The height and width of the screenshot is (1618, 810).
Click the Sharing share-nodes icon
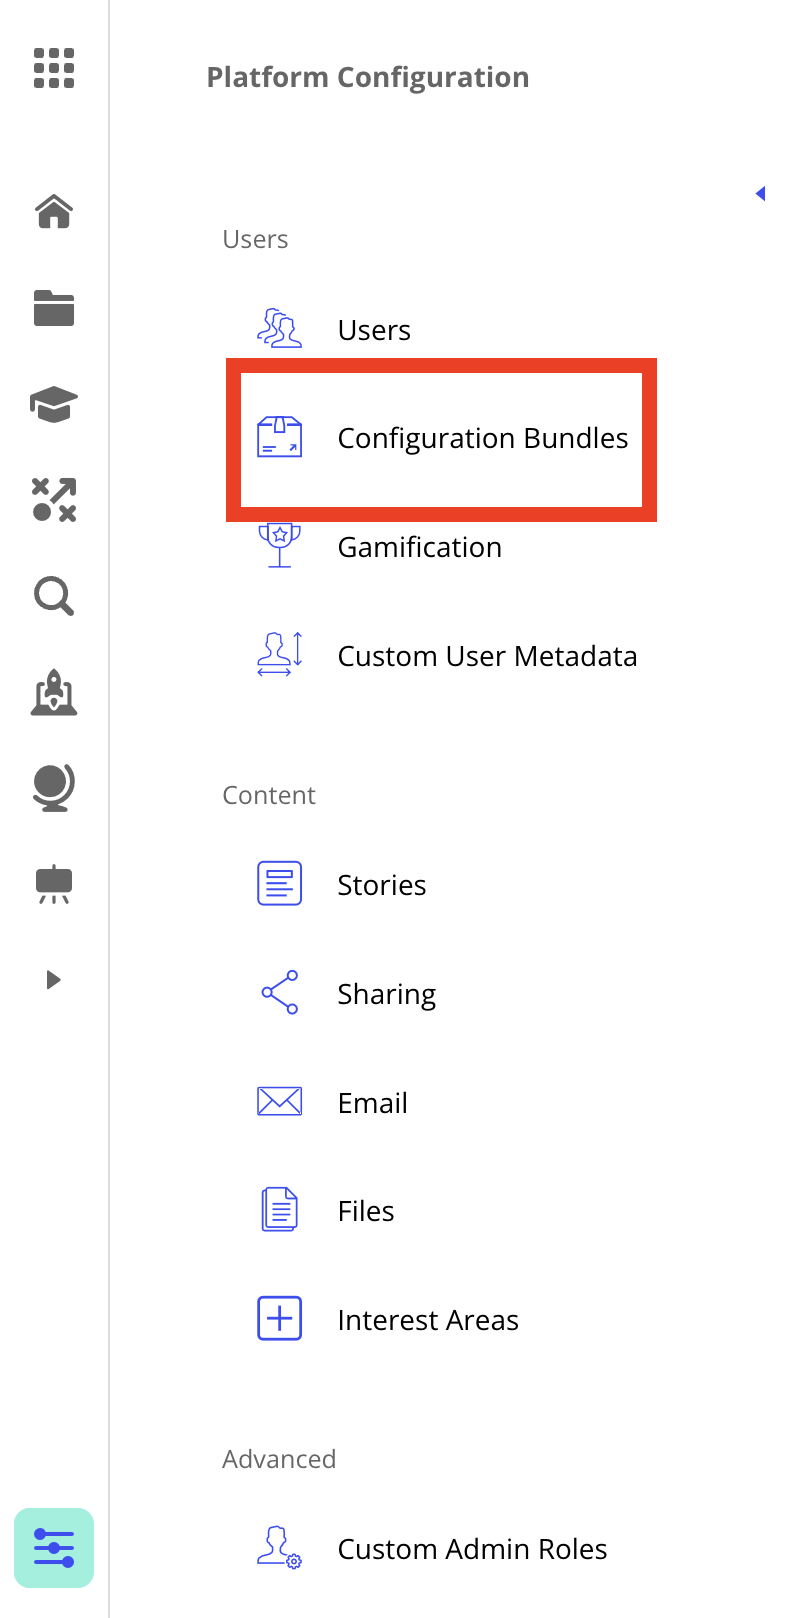point(280,993)
